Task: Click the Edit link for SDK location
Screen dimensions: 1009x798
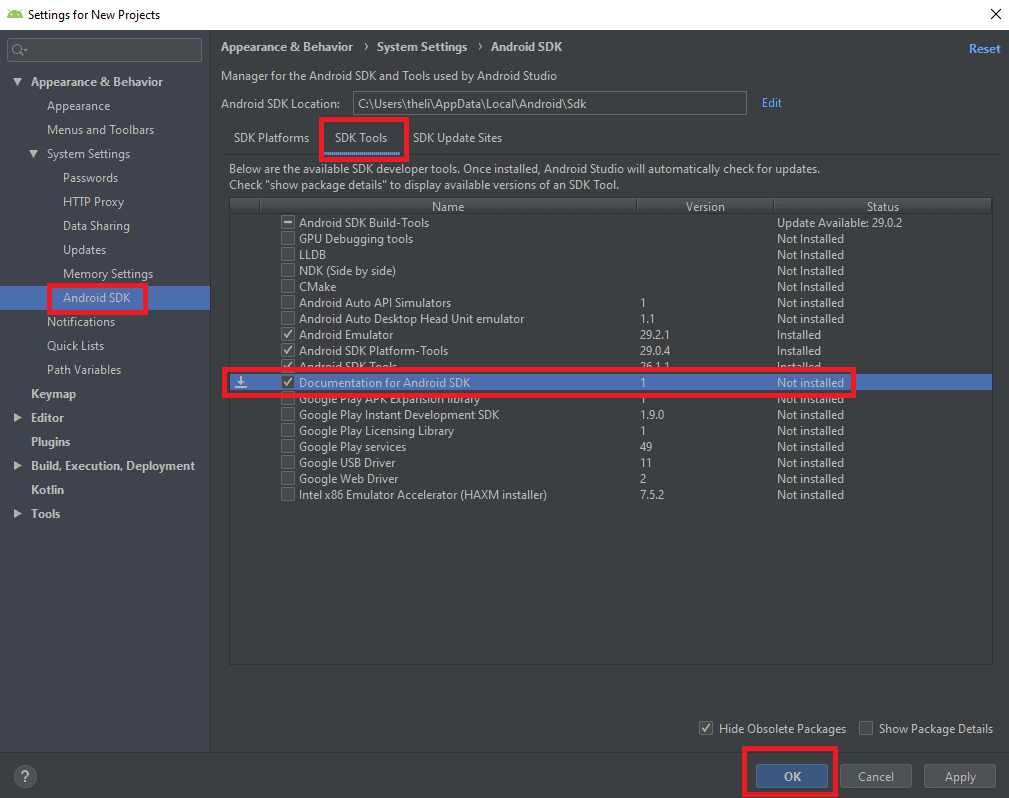Action: (771, 103)
